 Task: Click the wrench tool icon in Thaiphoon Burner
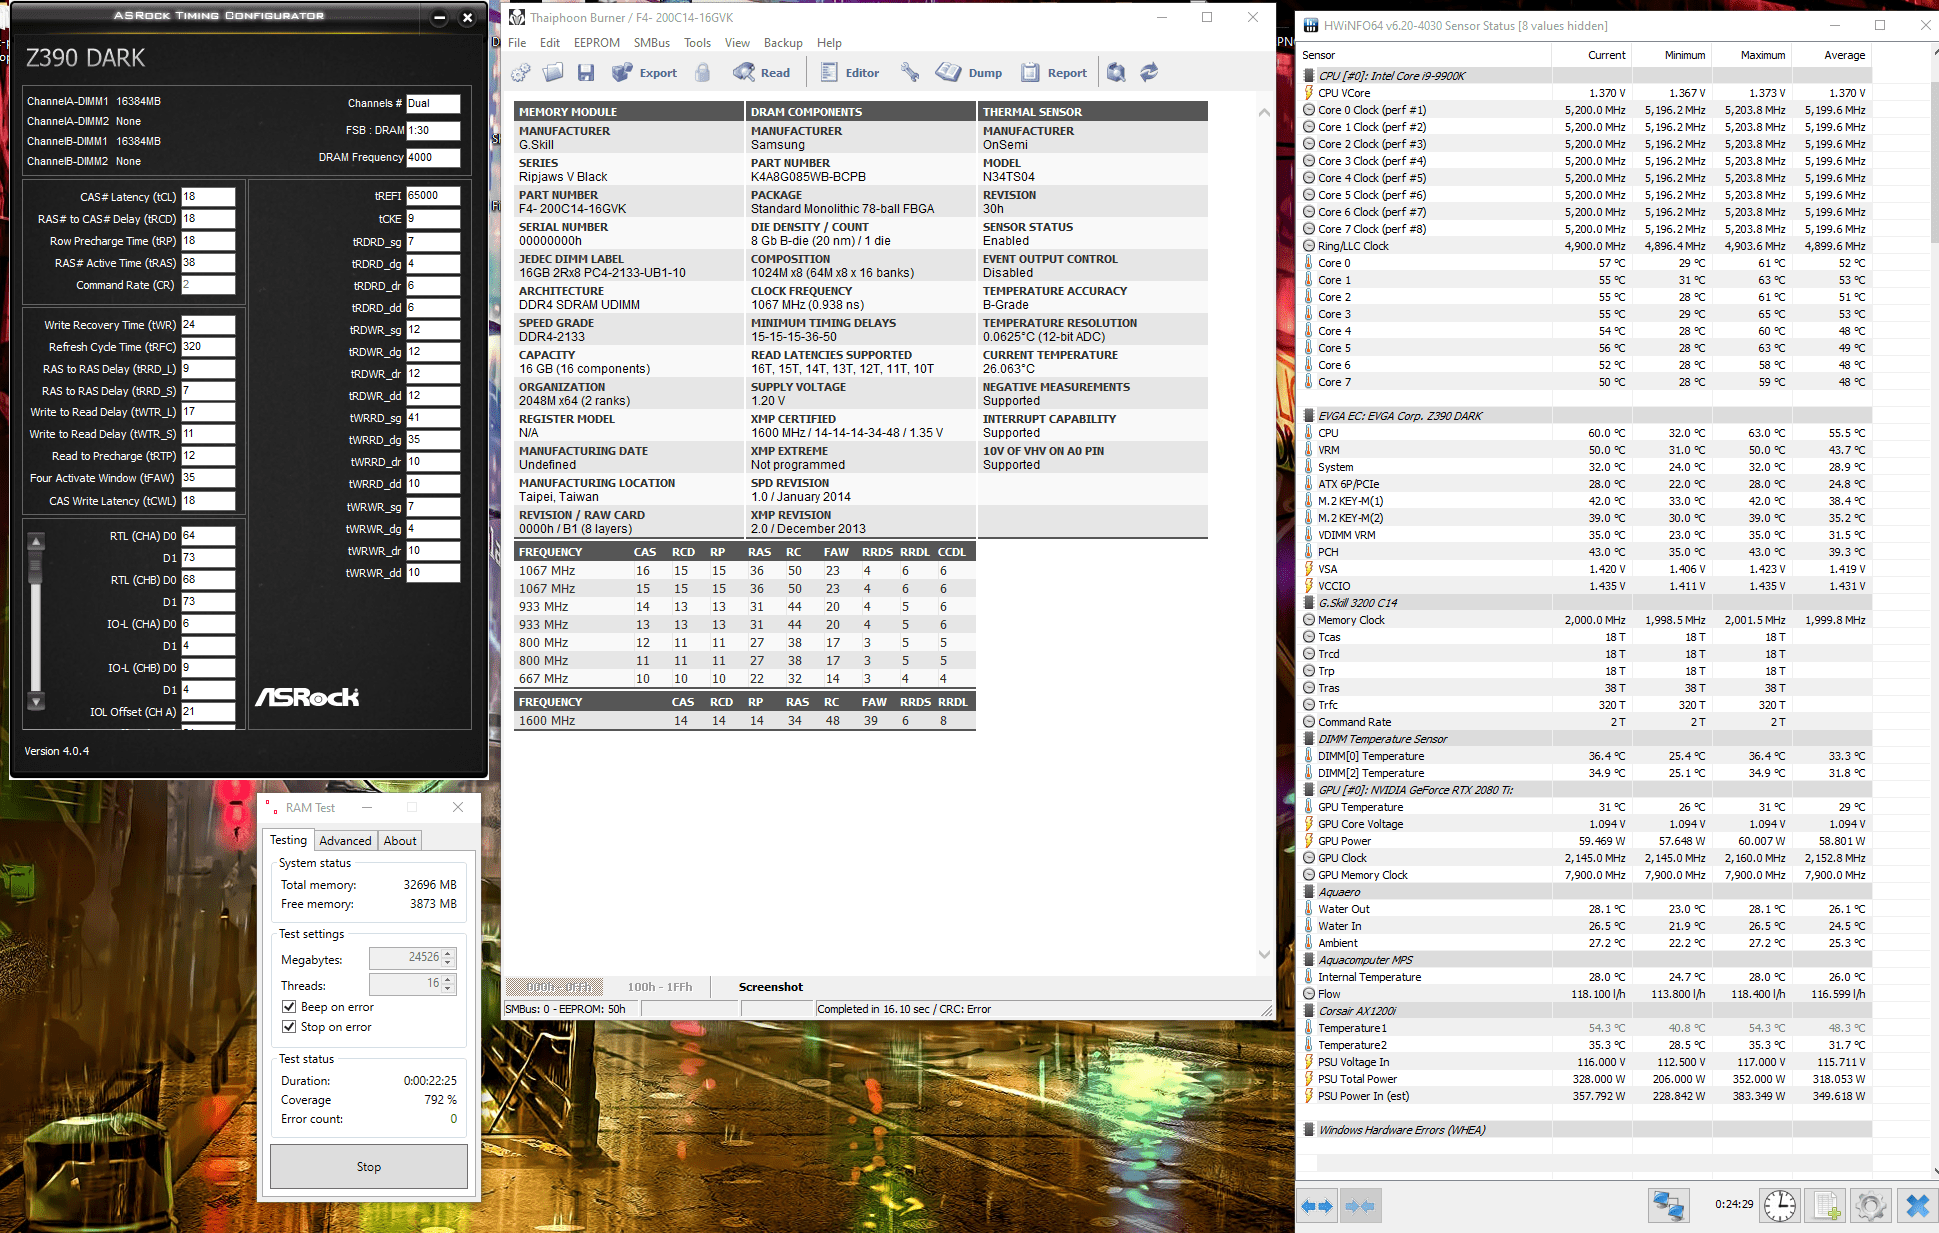(909, 72)
